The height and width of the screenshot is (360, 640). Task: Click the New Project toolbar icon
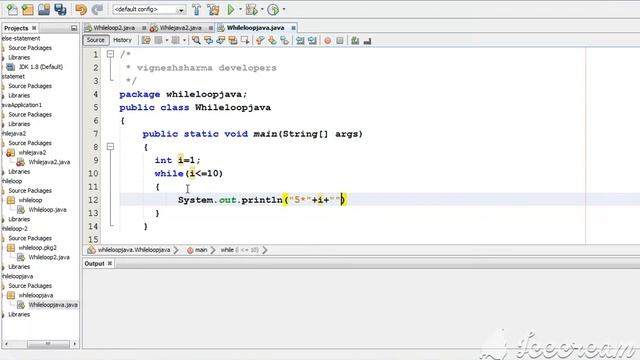pos(28,9)
